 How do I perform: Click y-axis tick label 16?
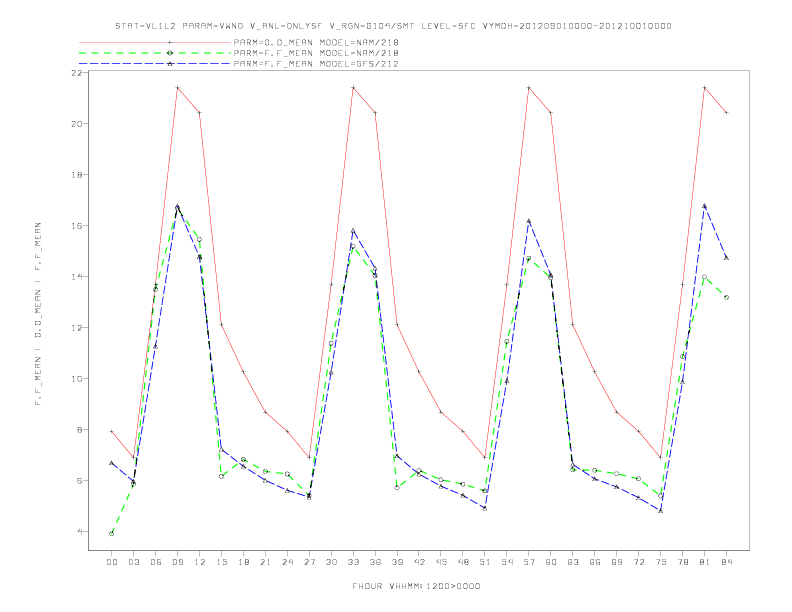[x=76, y=226]
